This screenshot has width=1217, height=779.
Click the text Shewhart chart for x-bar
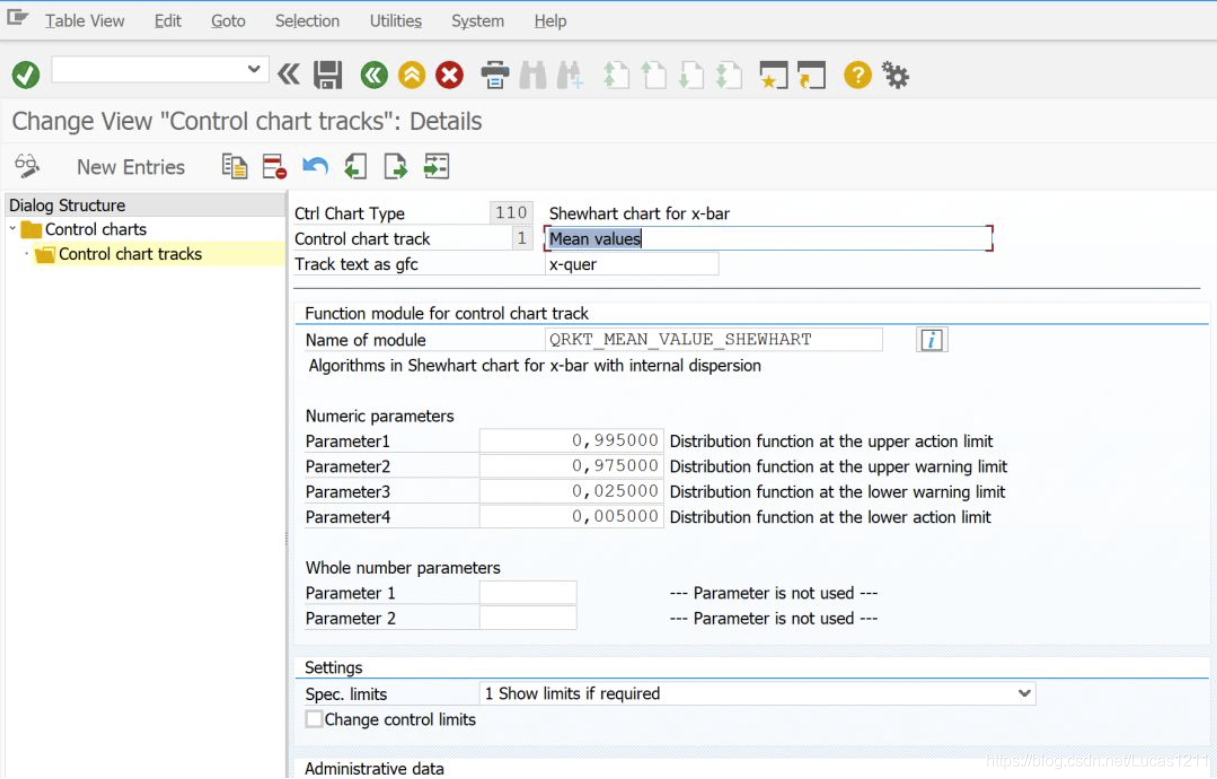coord(639,213)
